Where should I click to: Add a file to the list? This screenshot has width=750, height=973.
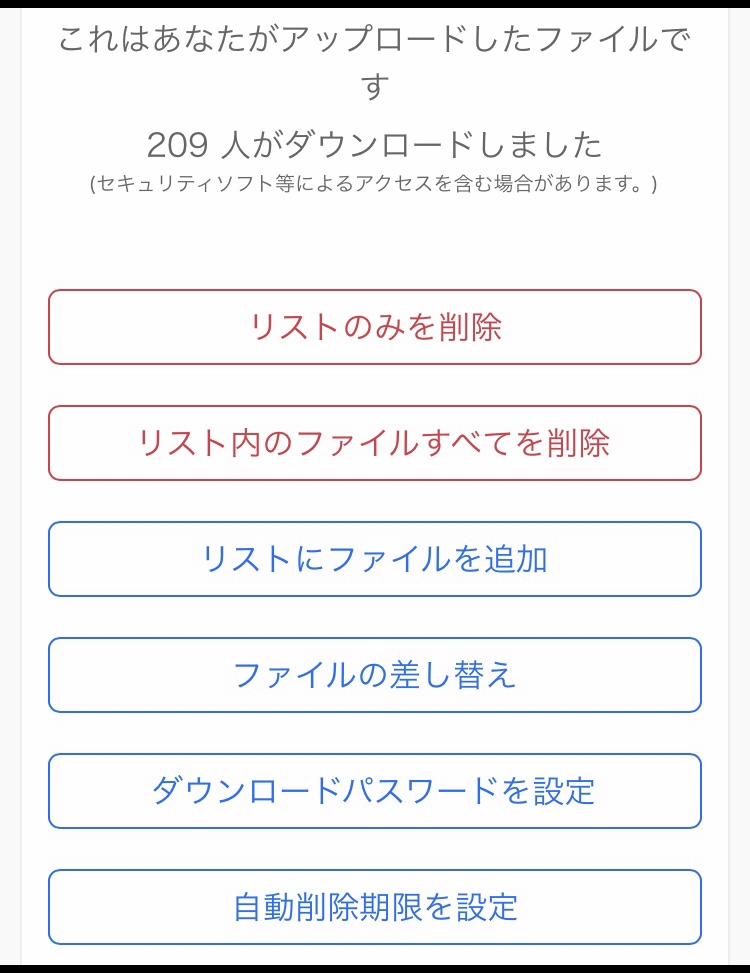coord(375,559)
